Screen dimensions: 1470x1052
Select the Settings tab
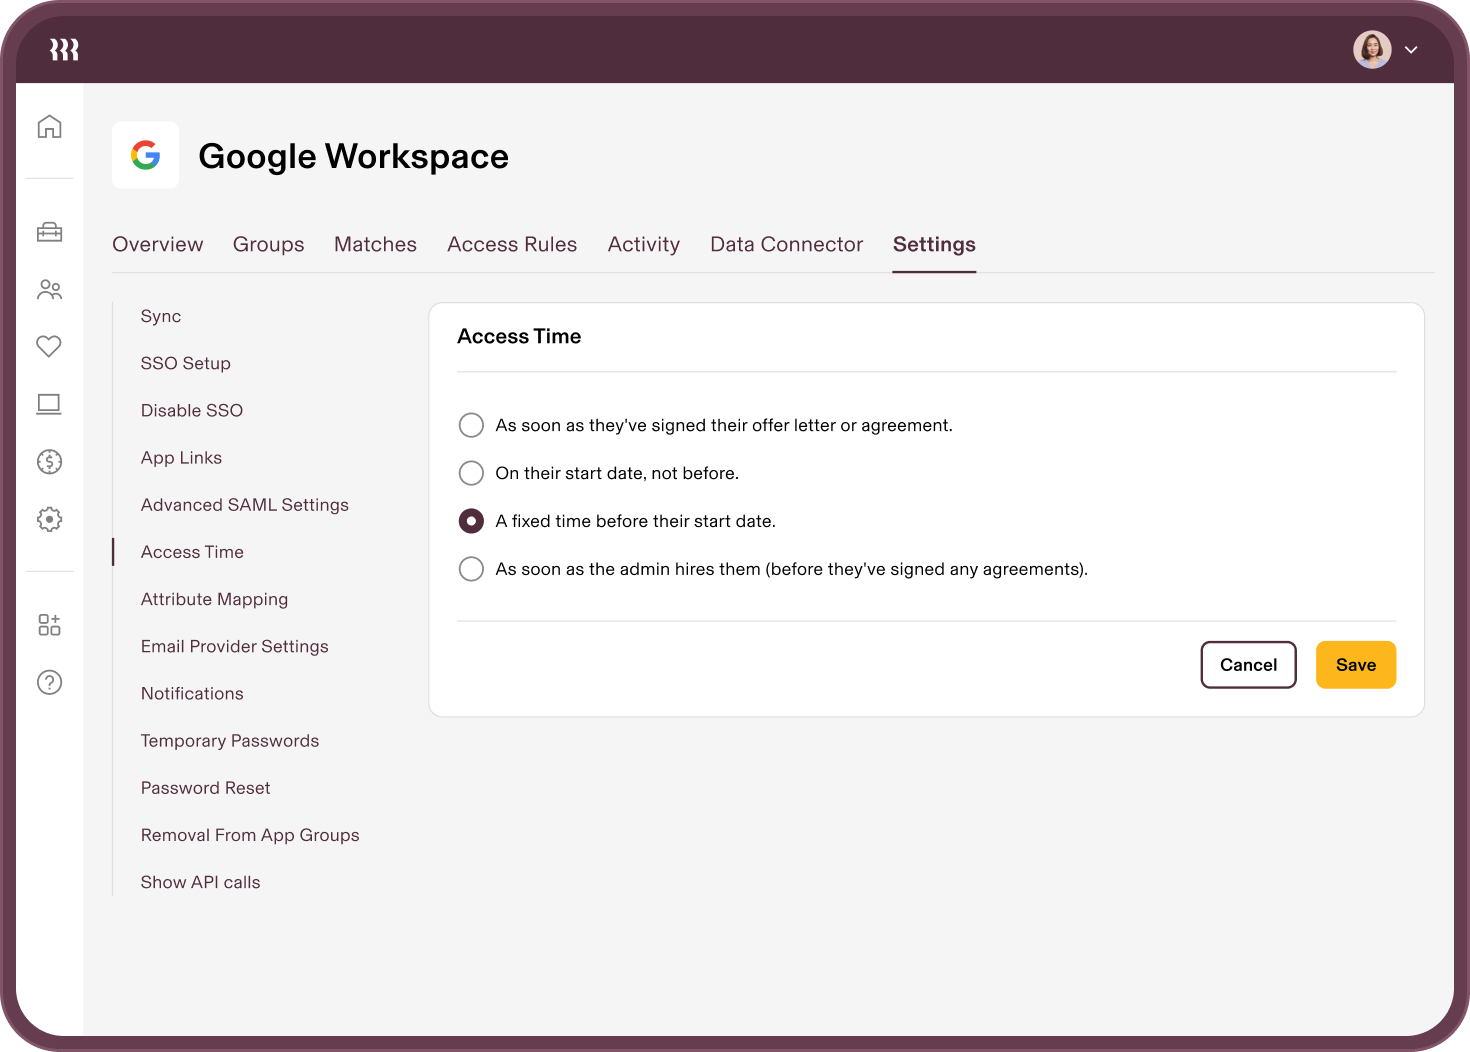[x=934, y=244]
